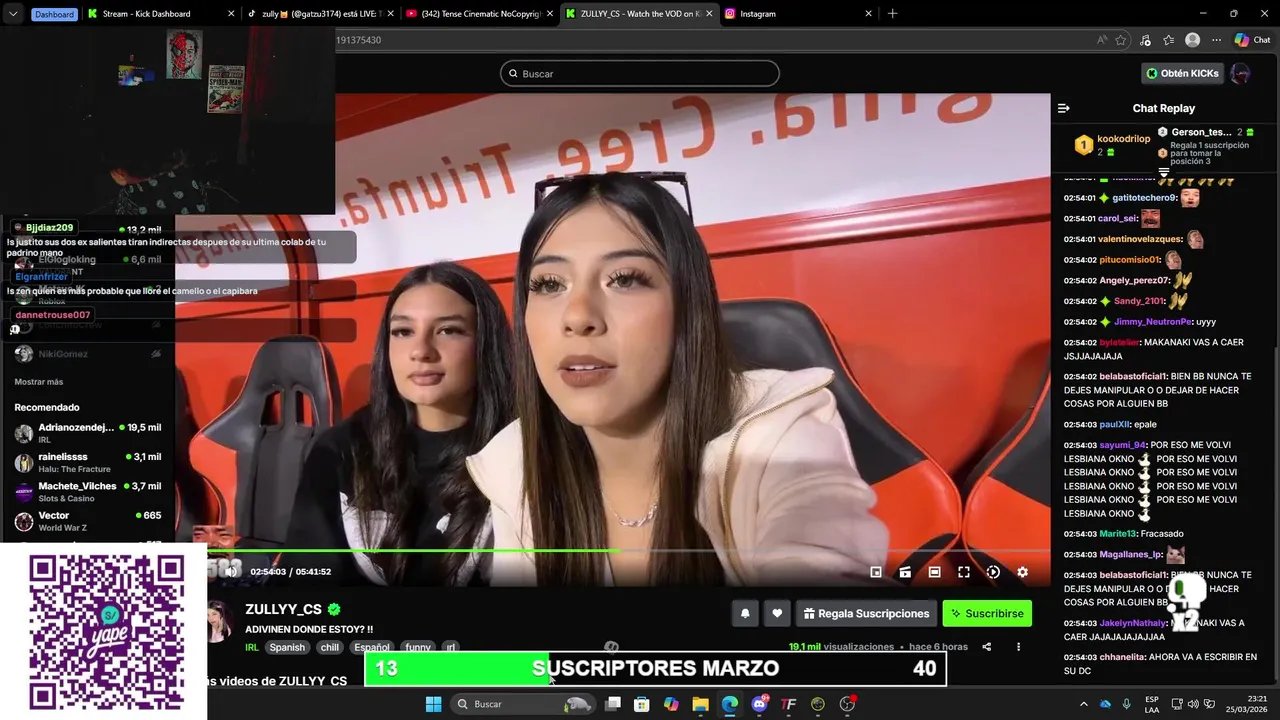Click the ZULLYY_CS channel avatar
This screenshot has height=720, width=1280.
220,621
